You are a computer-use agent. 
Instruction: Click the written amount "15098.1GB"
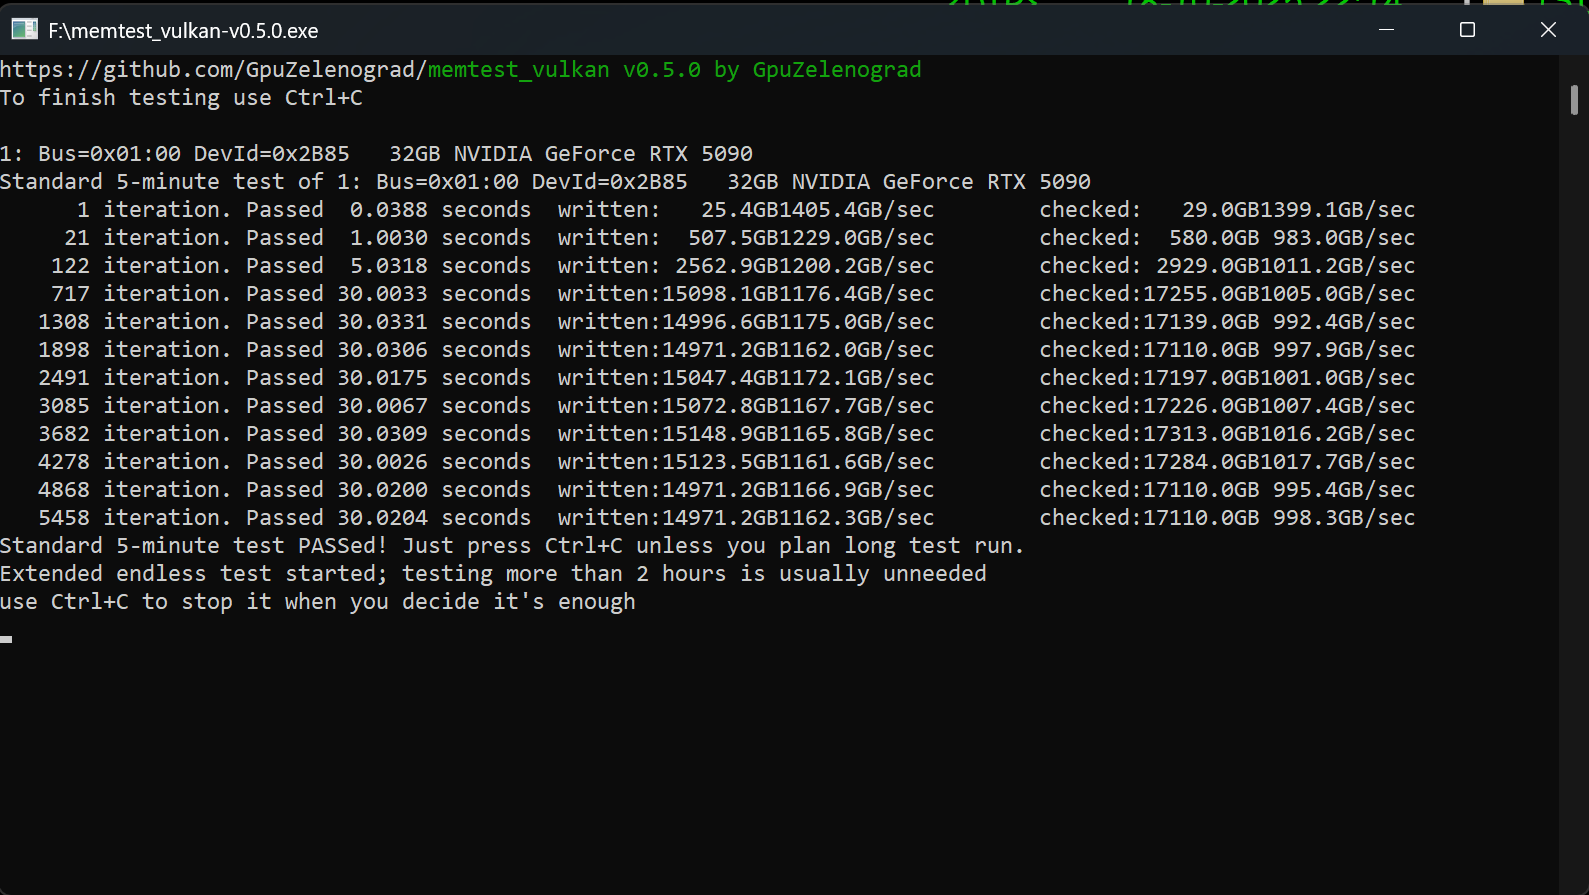pyautogui.click(x=720, y=294)
